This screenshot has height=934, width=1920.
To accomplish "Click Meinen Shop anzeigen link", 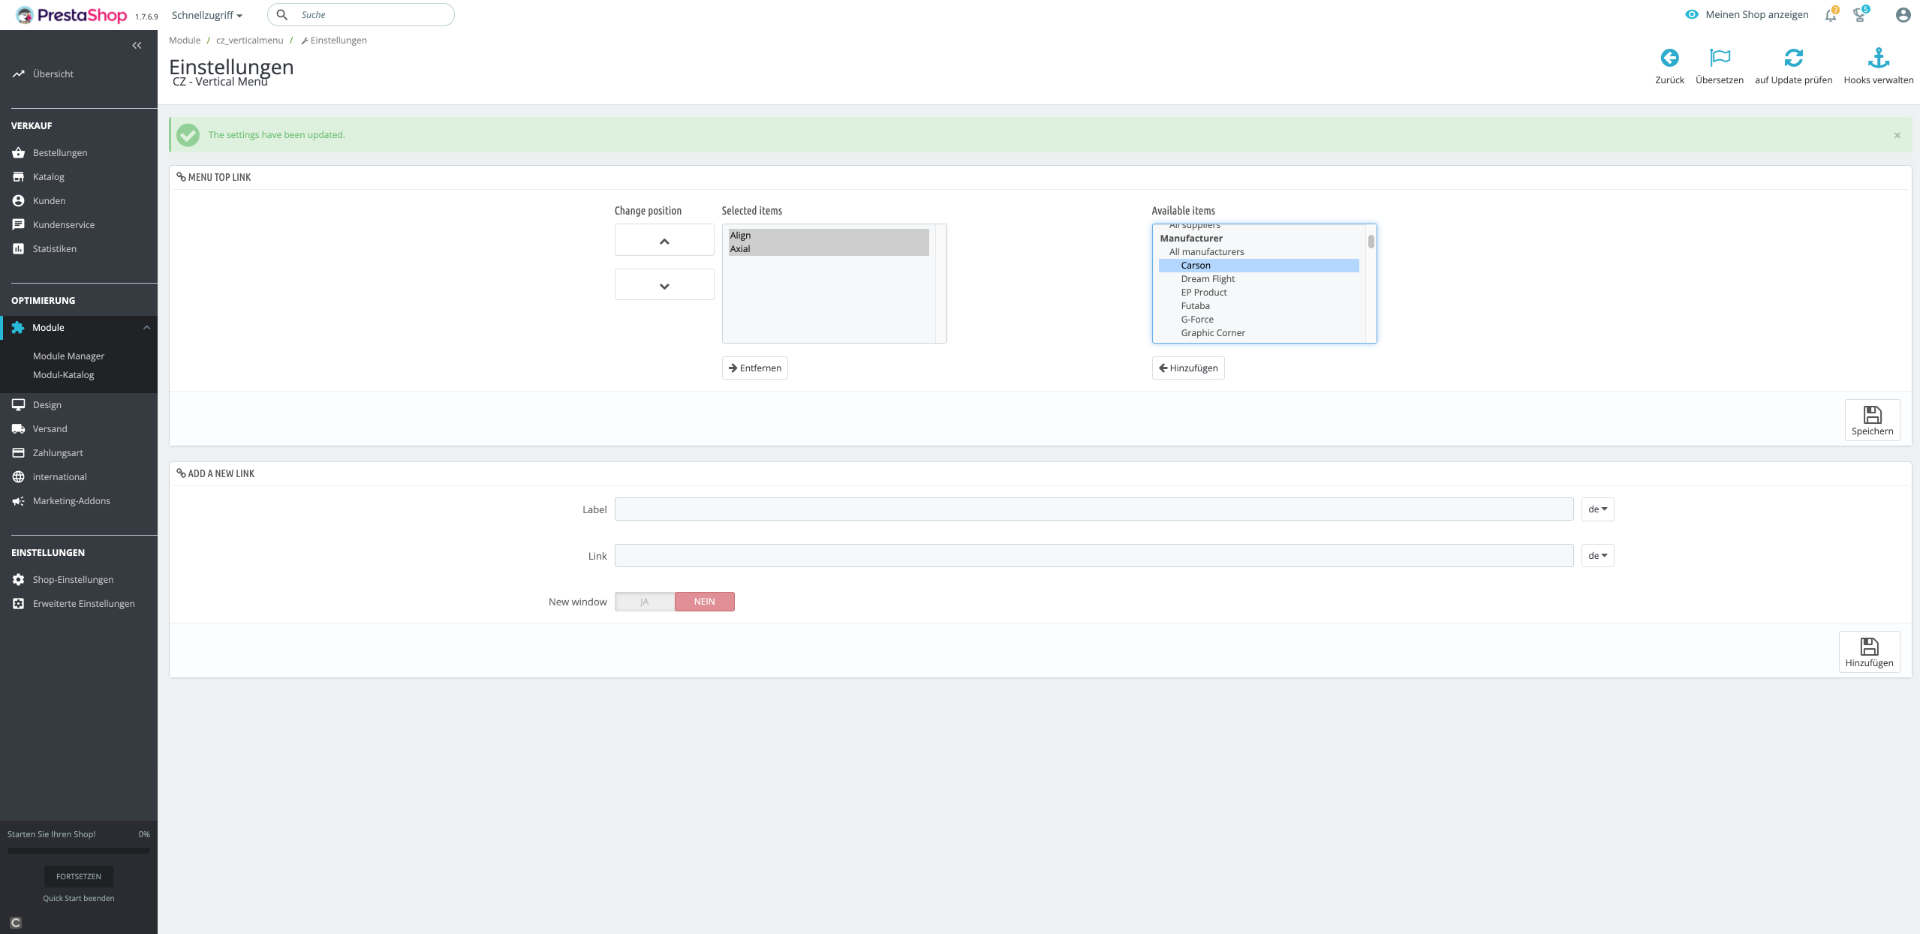I will click(1747, 15).
